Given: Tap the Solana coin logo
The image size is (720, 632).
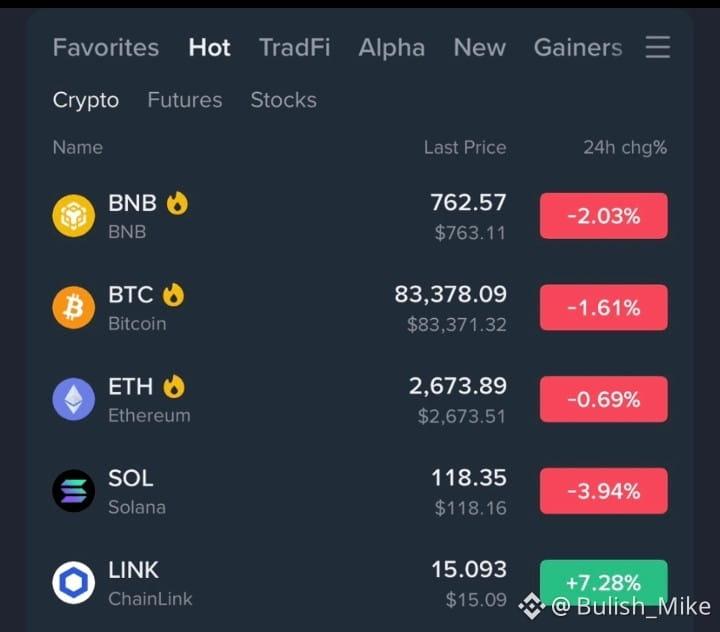Looking at the screenshot, I should pyautogui.click(x=73, y=491).
